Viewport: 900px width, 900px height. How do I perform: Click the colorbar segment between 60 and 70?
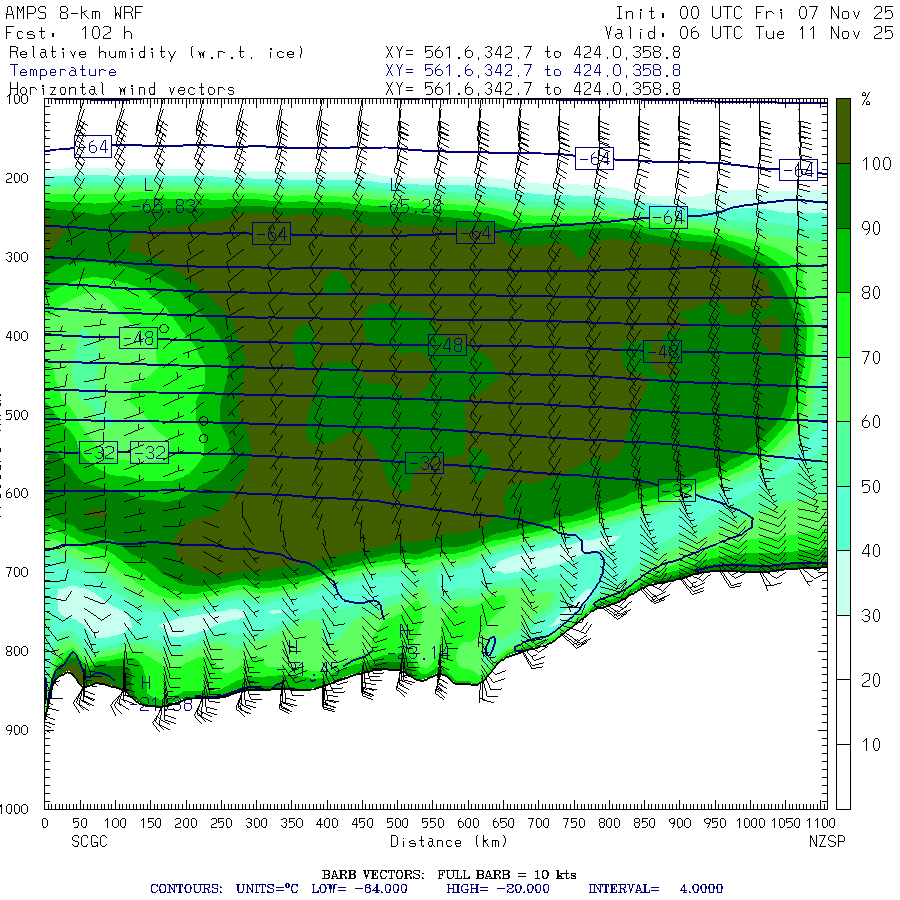(843, 389)
